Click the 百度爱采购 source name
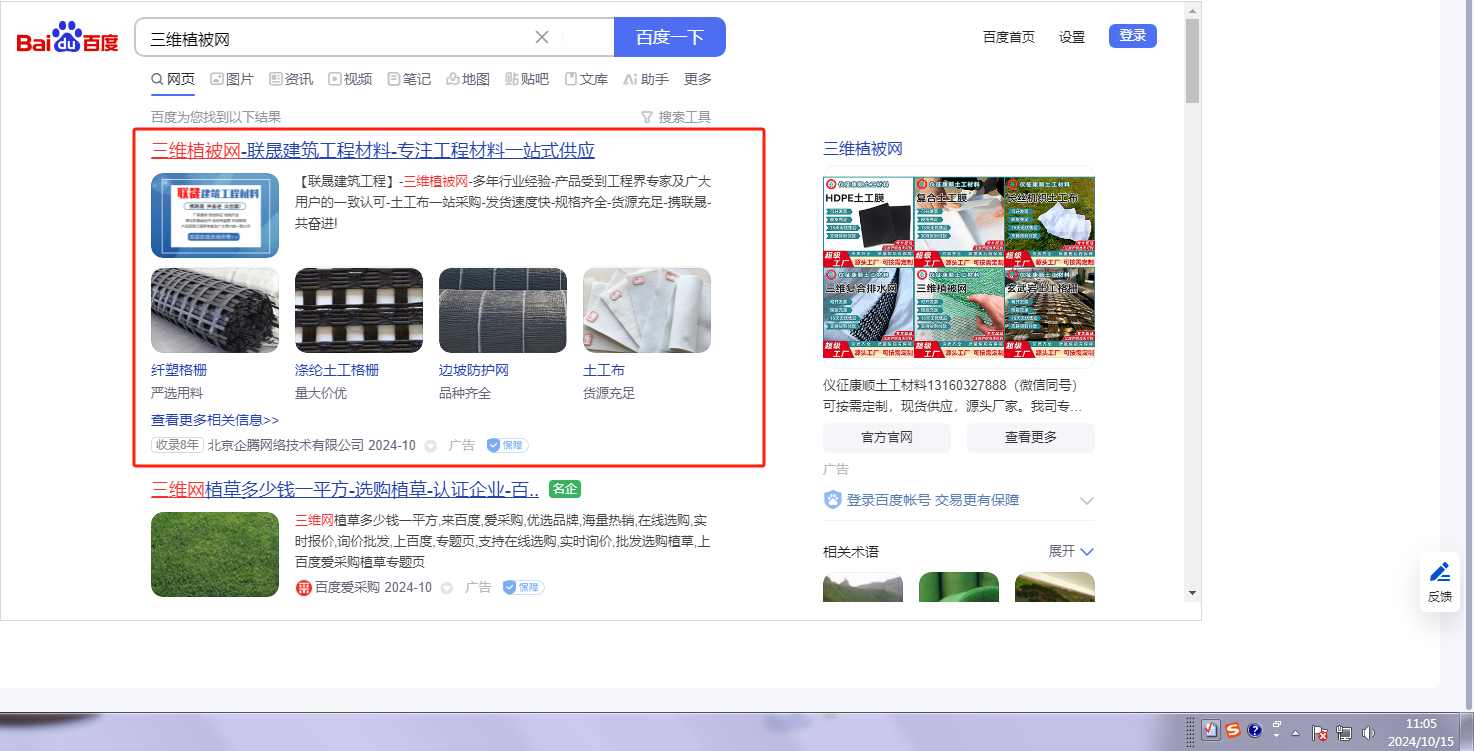The height and width of the screenshot is (751, 1474). click(348, 587)
